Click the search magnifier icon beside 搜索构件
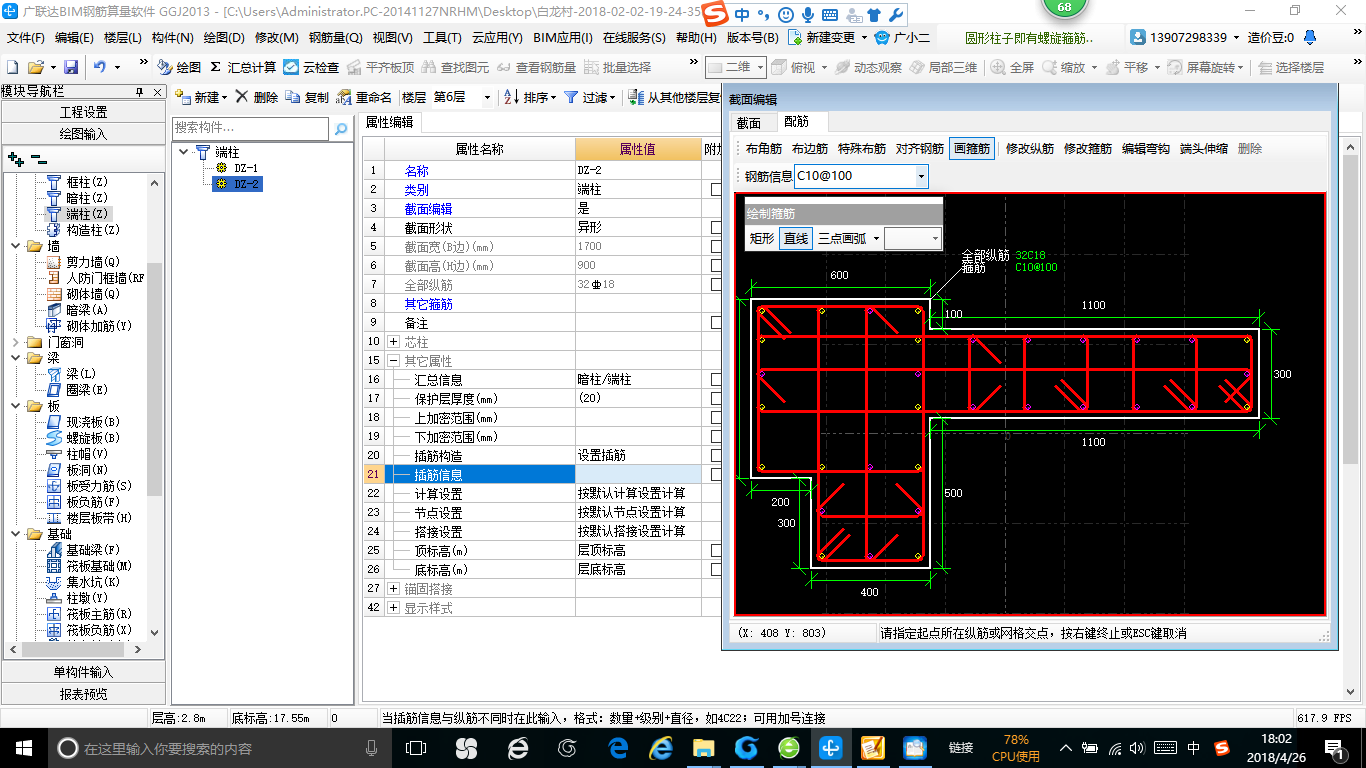This screenshot has height=768, width=1366. click(x=340, y=129)
